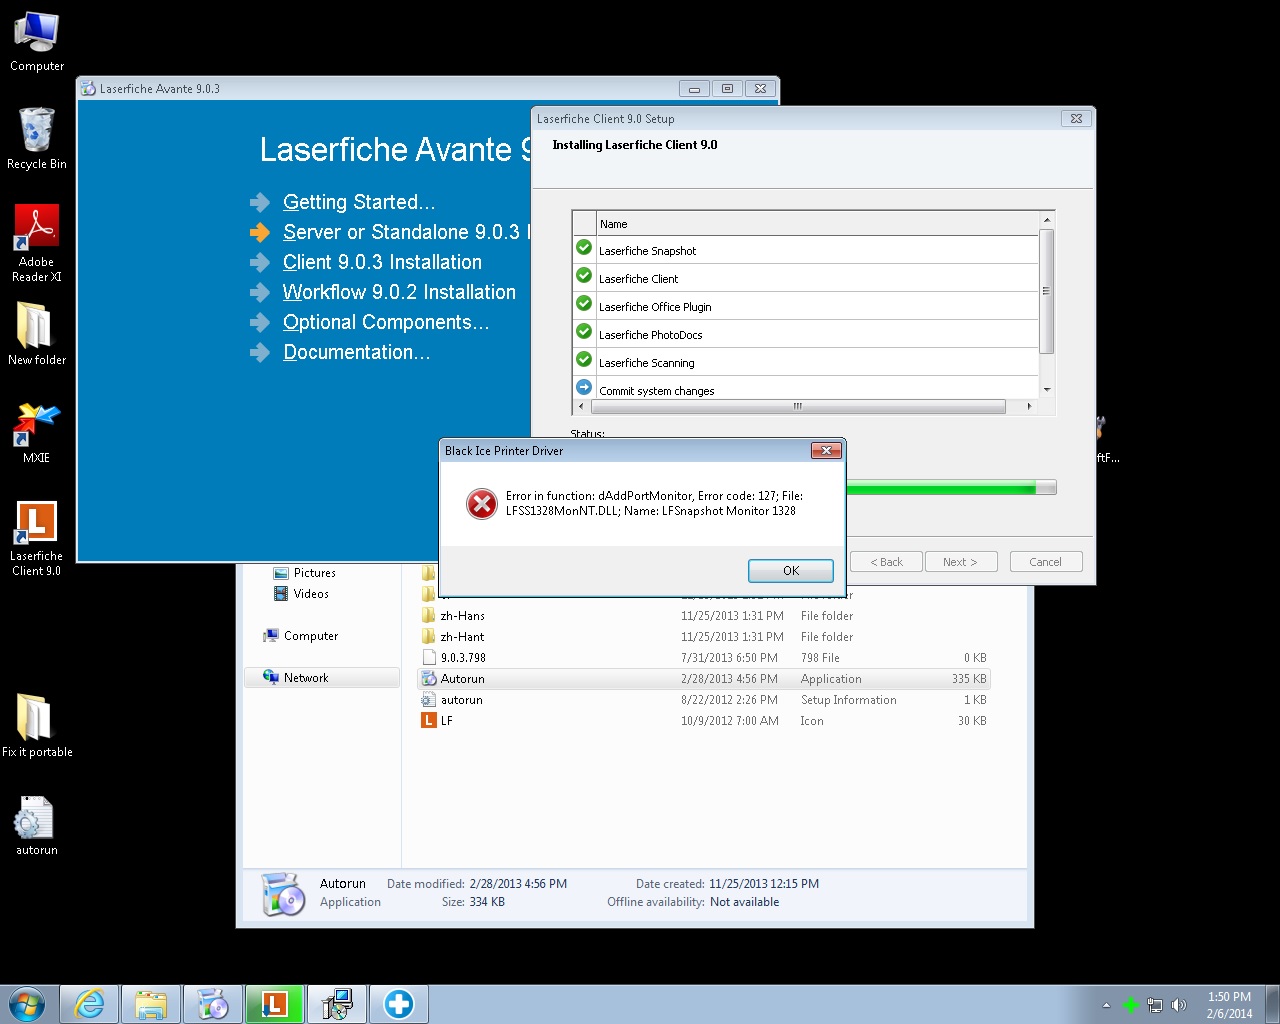Open Client 9.0.3 Installation link
The image size is (1280, 1024).
tap(382, 262)
